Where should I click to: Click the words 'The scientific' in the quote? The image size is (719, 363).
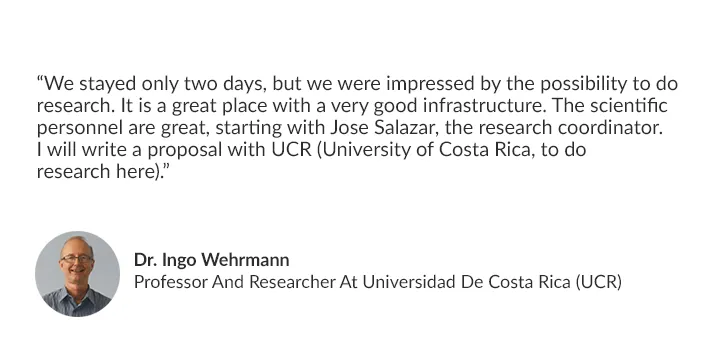(609, 106)
